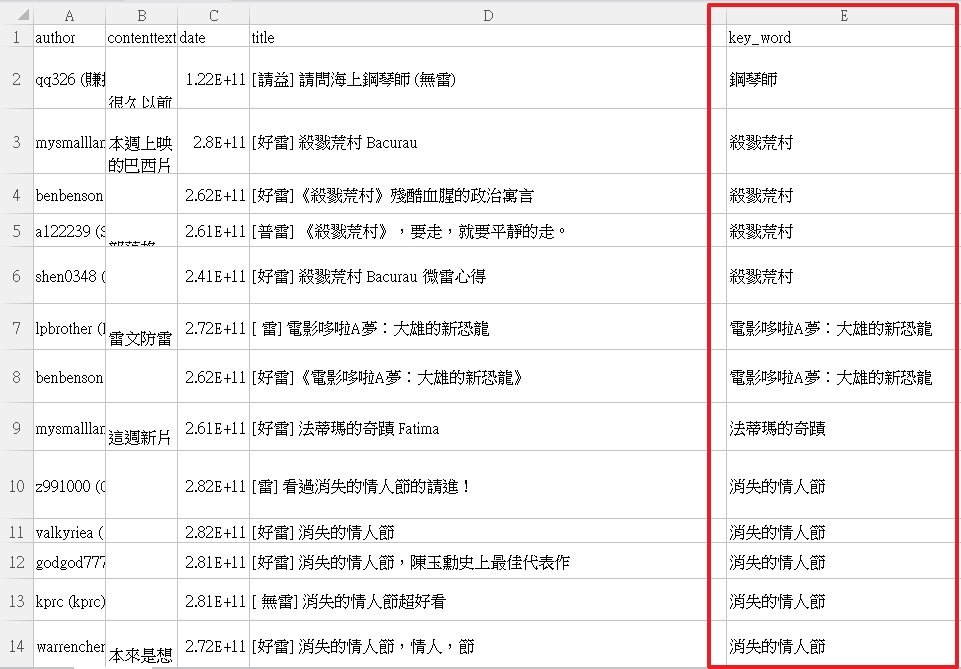Select the date cell 2.41E+11
The width and height of the screenshot is (961, 669).
[214, 275]
